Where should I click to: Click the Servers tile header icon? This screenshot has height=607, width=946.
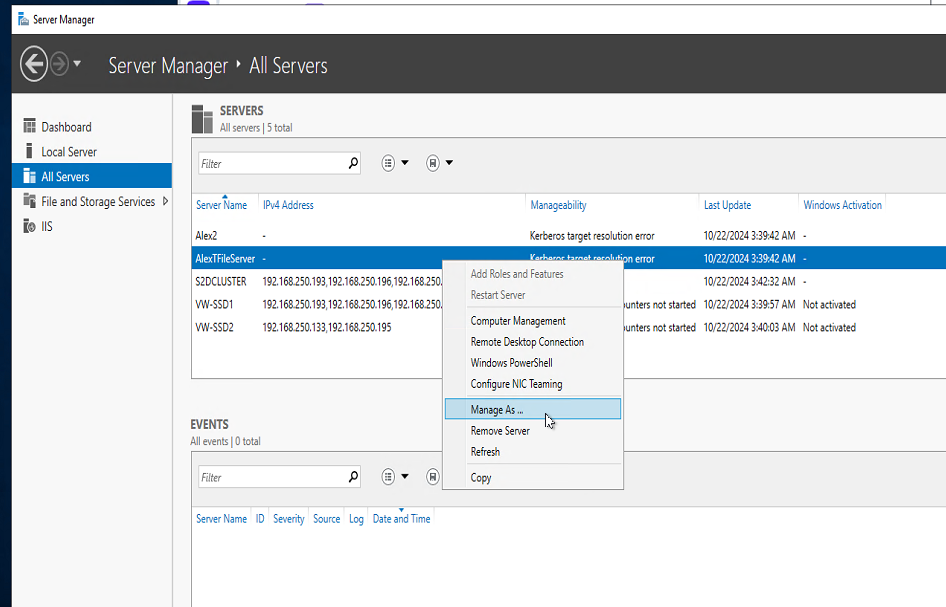202,119
